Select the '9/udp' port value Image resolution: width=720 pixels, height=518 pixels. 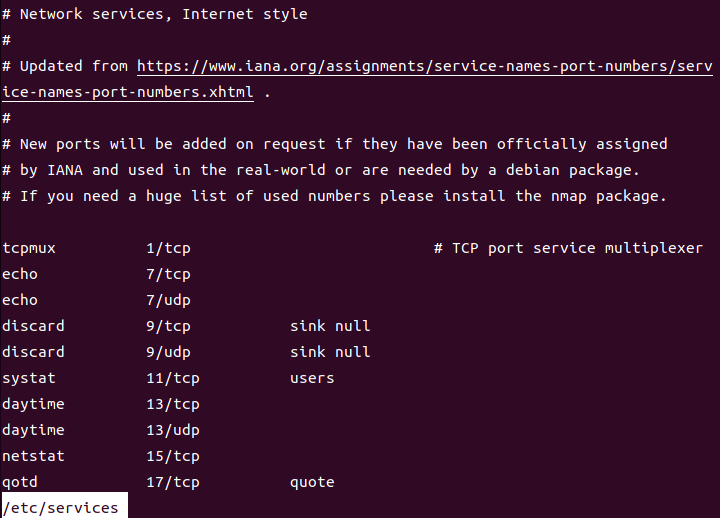(168, 352)
